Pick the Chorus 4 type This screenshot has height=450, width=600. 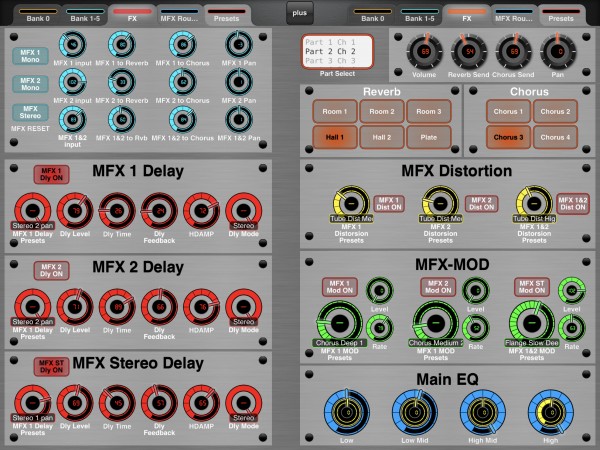pos(555,137)
